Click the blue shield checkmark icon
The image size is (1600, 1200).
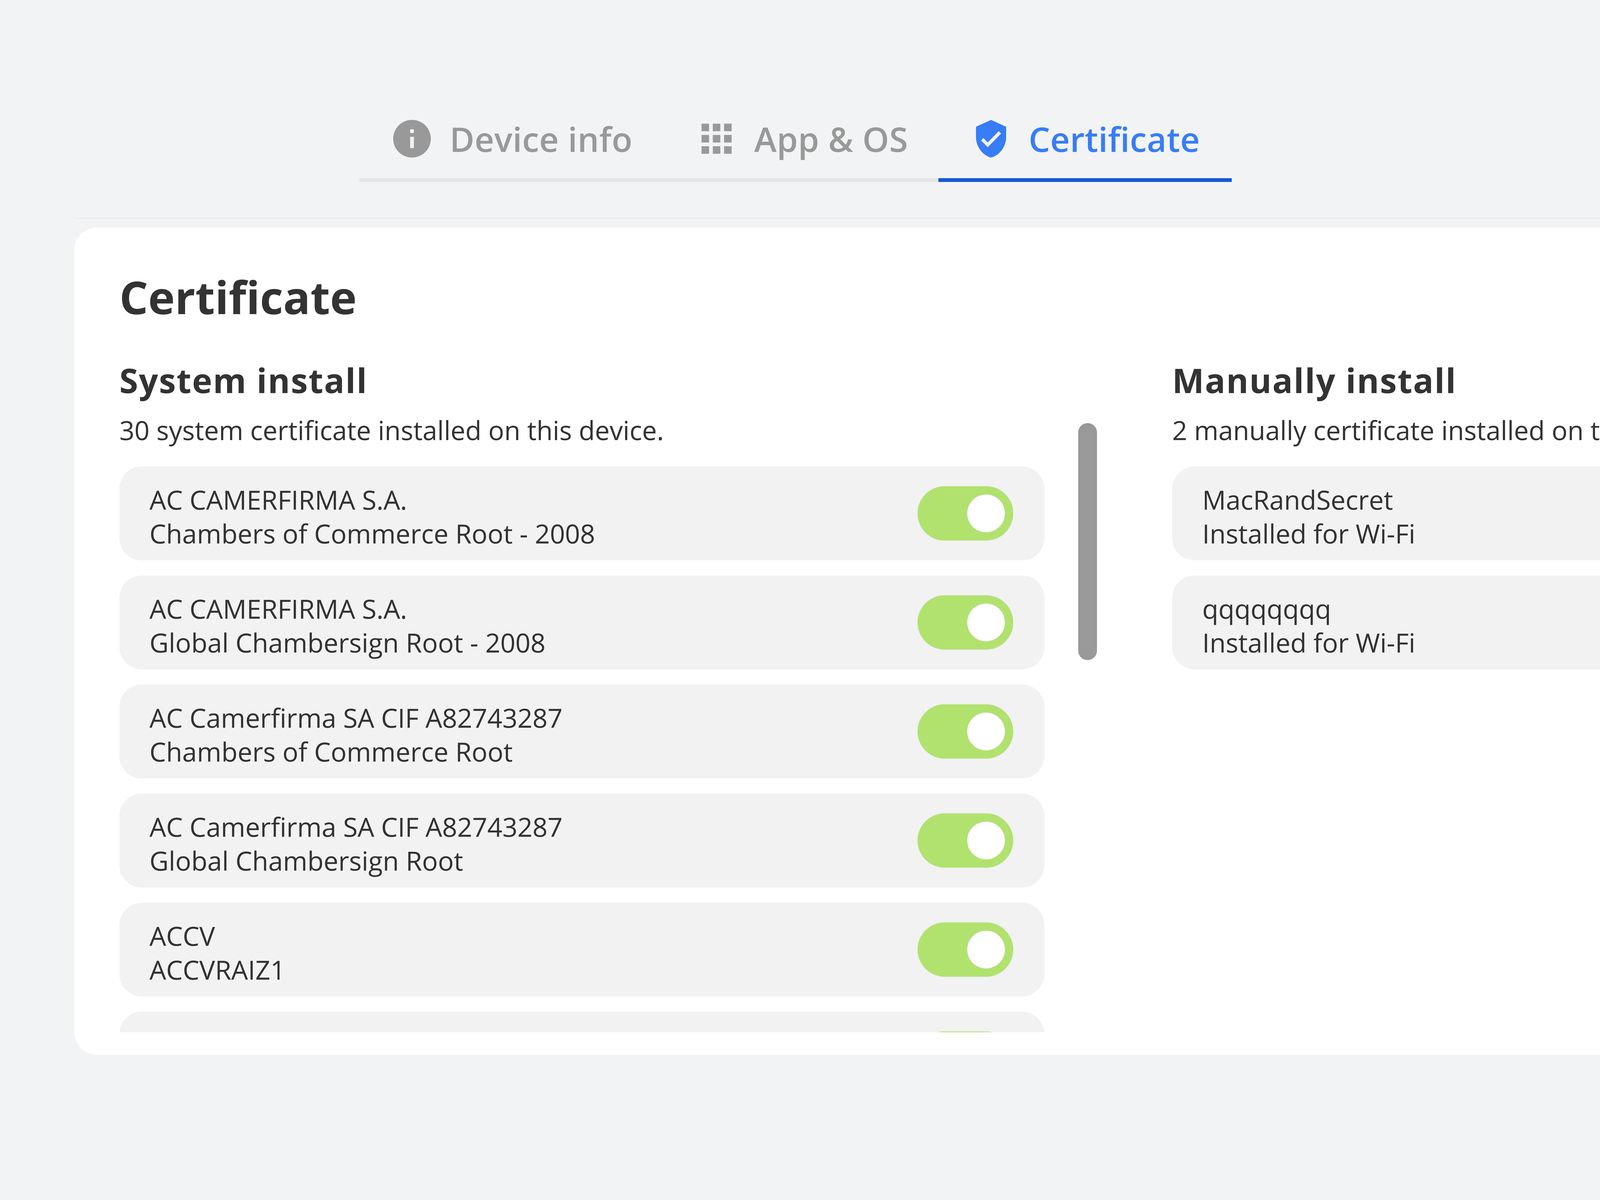[990, 139]
